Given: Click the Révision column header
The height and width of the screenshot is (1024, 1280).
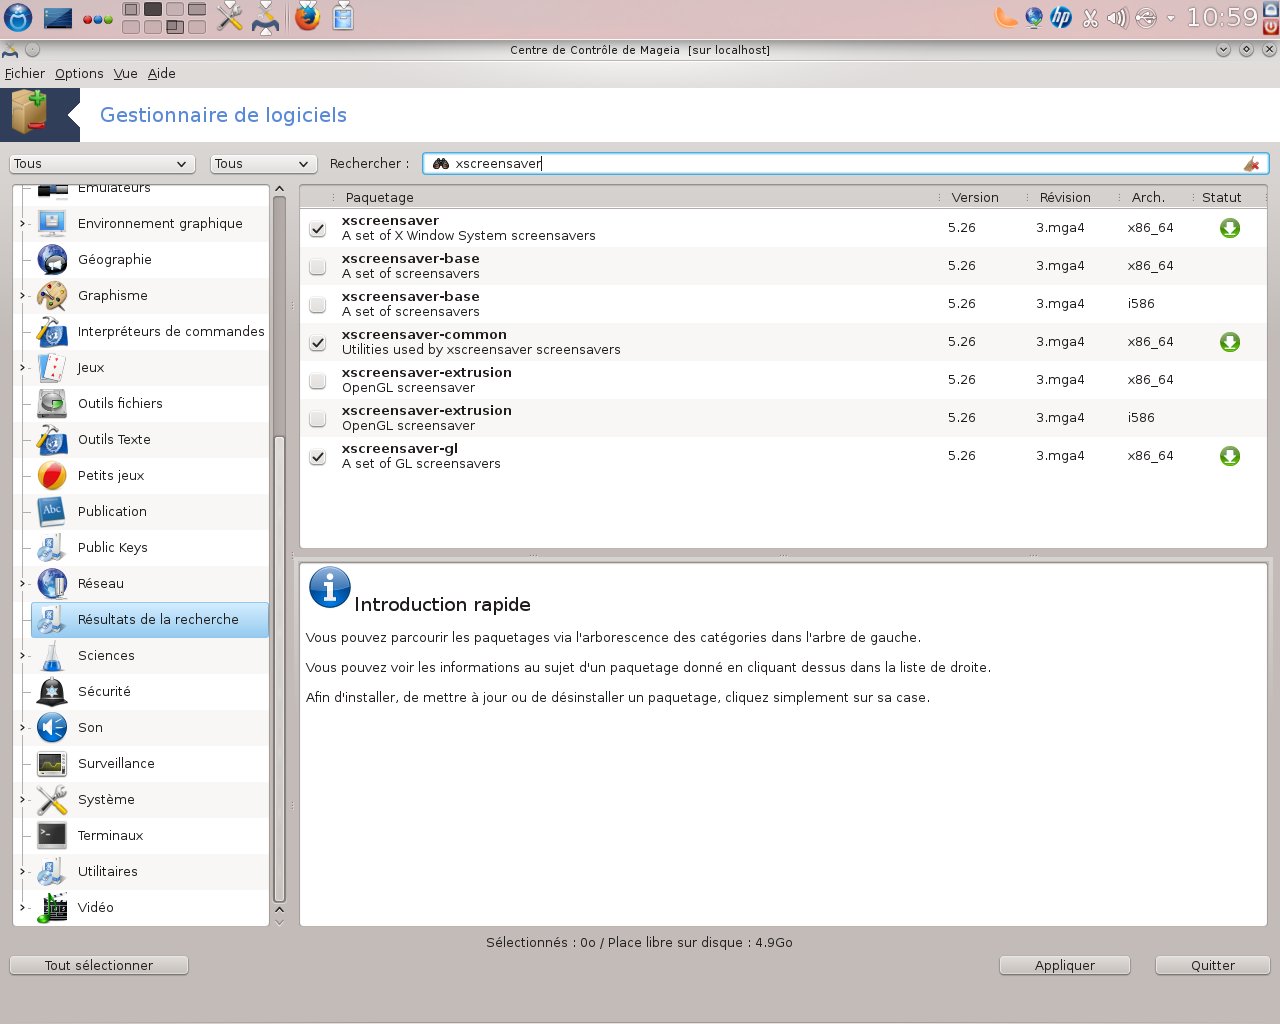Looking at the screenshot, I should coord(1065,198).
